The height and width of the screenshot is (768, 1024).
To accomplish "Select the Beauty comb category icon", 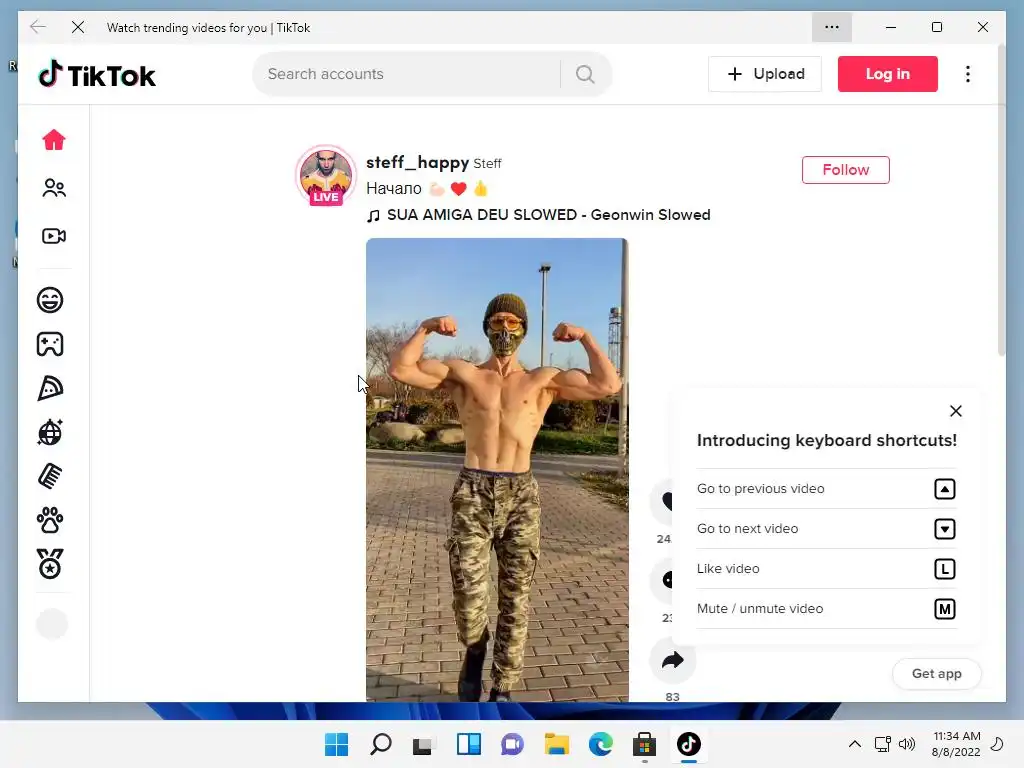I will coord(50,476).
